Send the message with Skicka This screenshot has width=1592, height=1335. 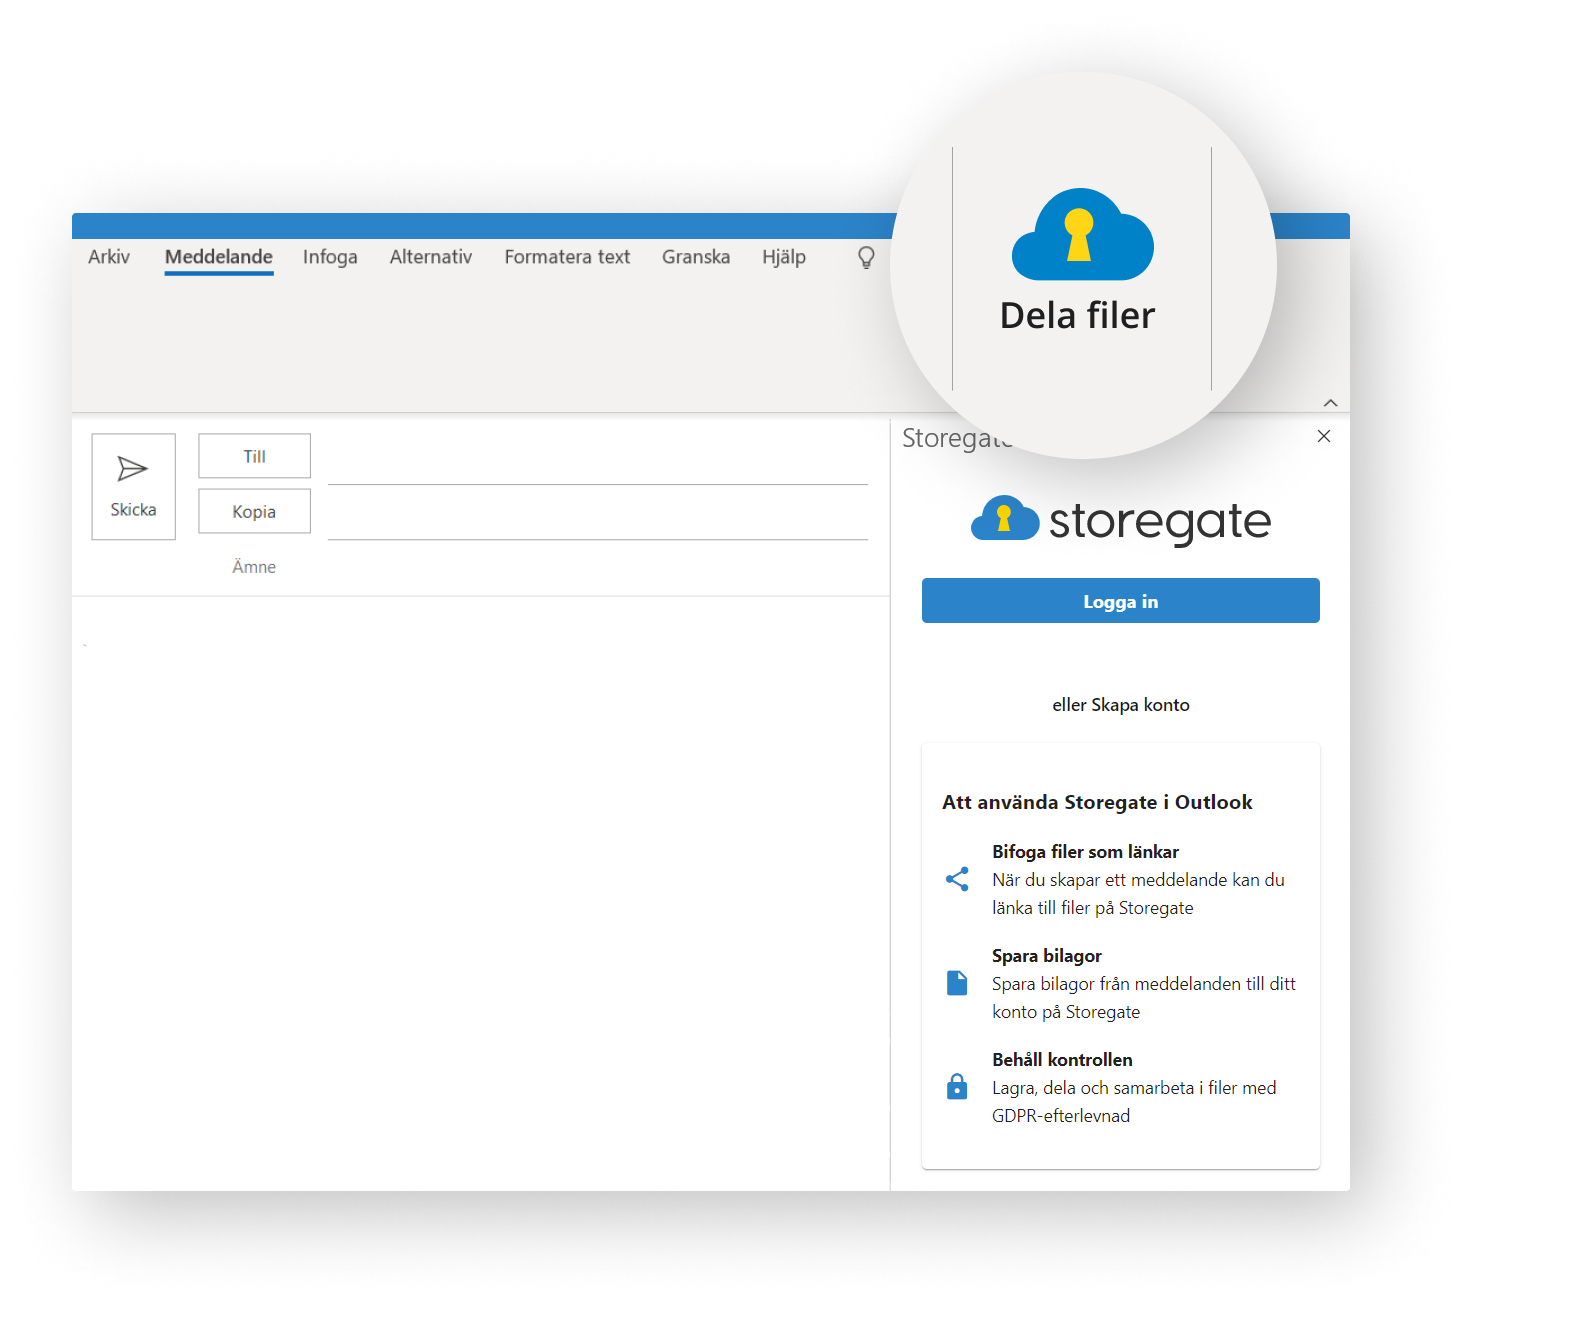134,487
